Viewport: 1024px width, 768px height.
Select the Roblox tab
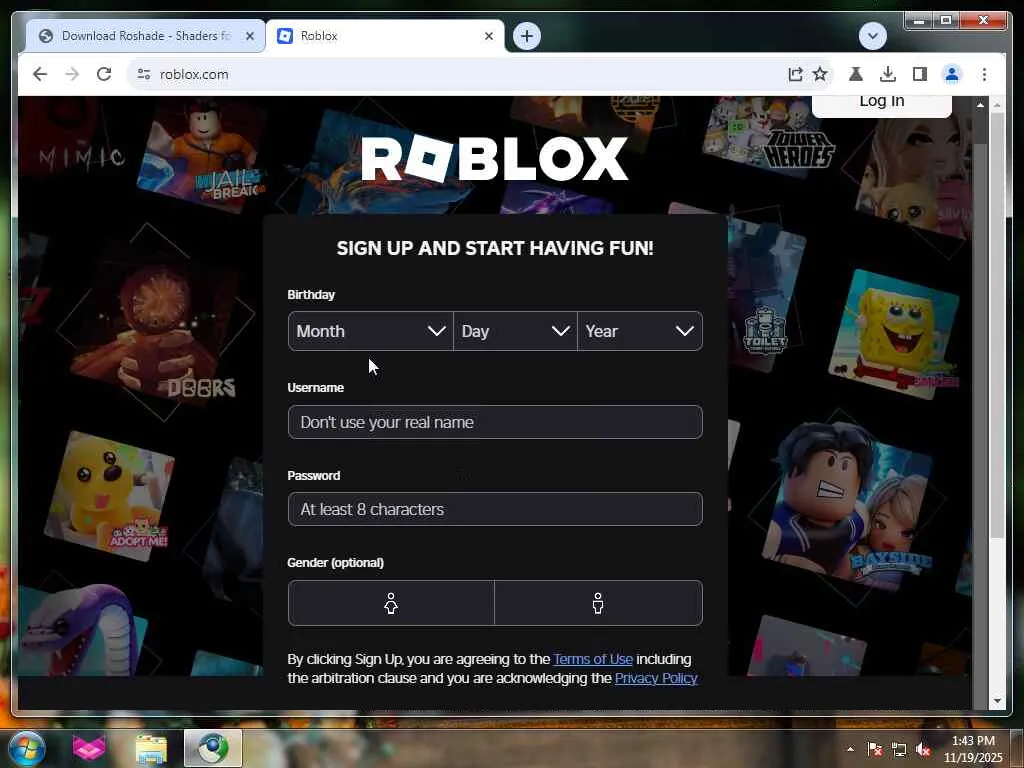pyautogui.click(x=385, y=36)
